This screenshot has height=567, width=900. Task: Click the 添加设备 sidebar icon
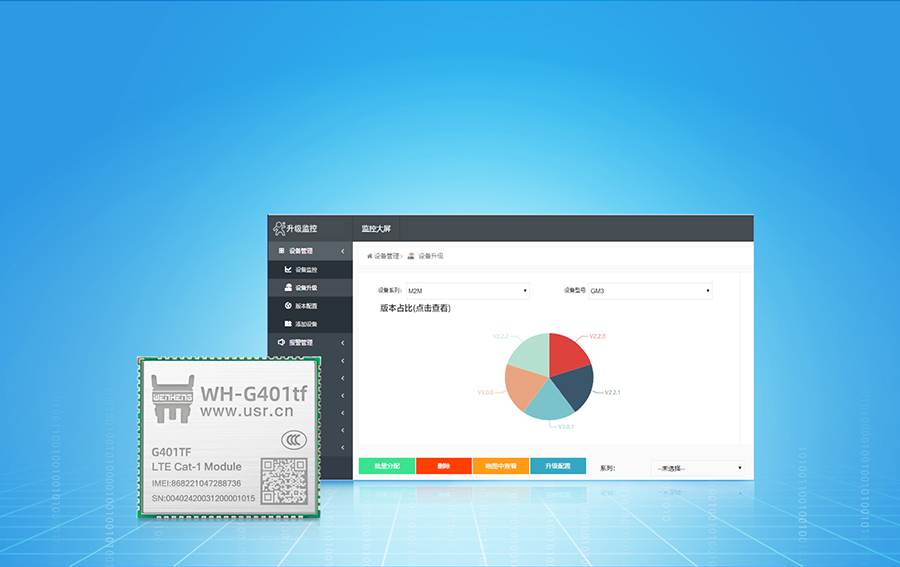point(288,324)
